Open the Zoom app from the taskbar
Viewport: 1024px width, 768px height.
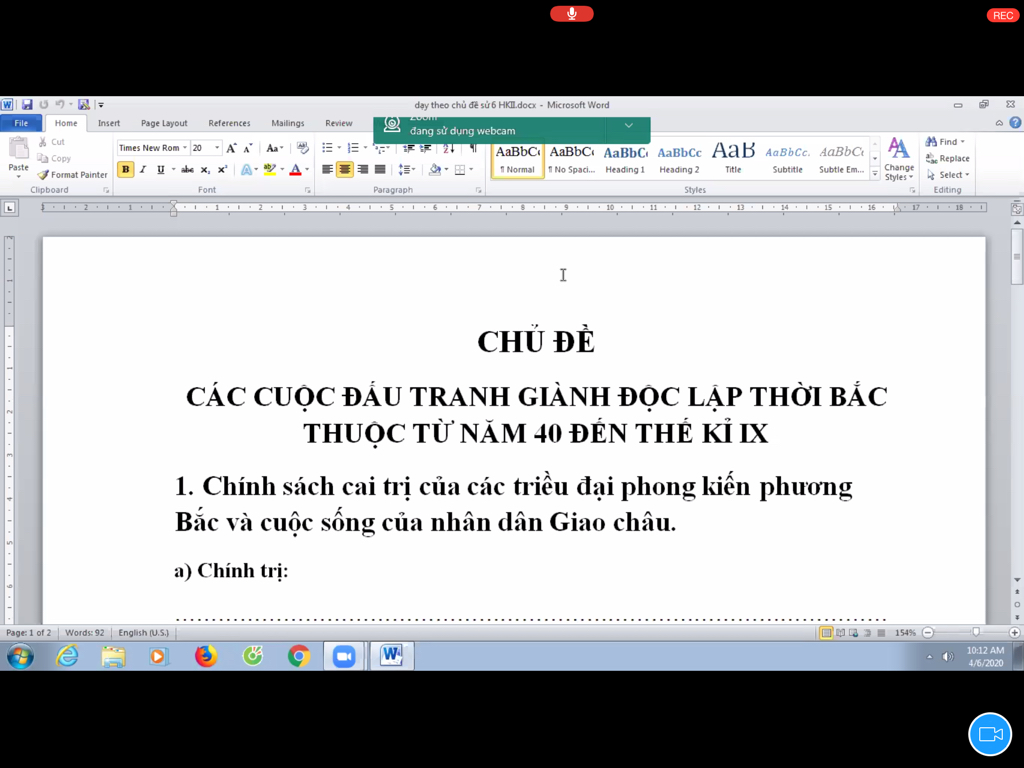point(344,656)
